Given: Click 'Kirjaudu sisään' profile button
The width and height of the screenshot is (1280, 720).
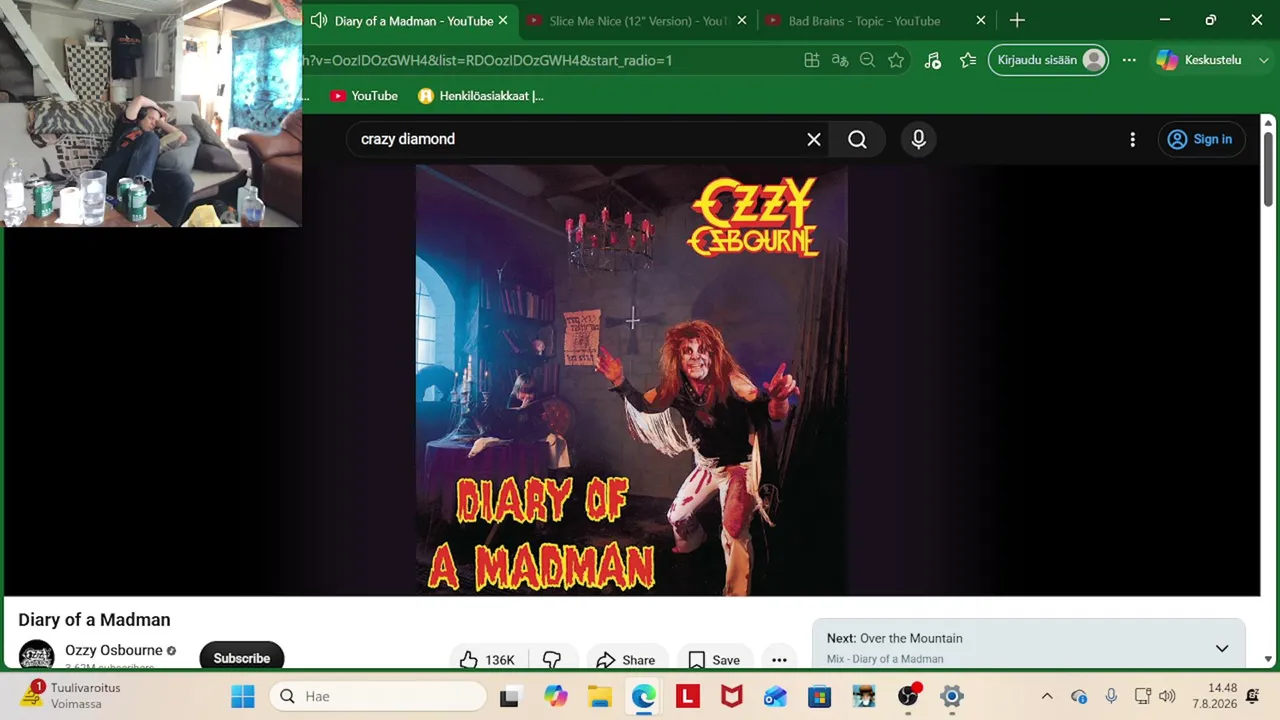Looking at the screenshot, I should pyautogui.click(x=1048, y=60).
